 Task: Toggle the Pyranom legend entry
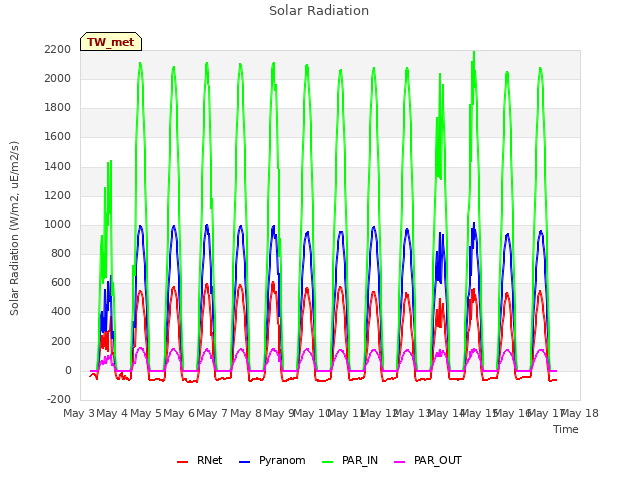[272, 460]
